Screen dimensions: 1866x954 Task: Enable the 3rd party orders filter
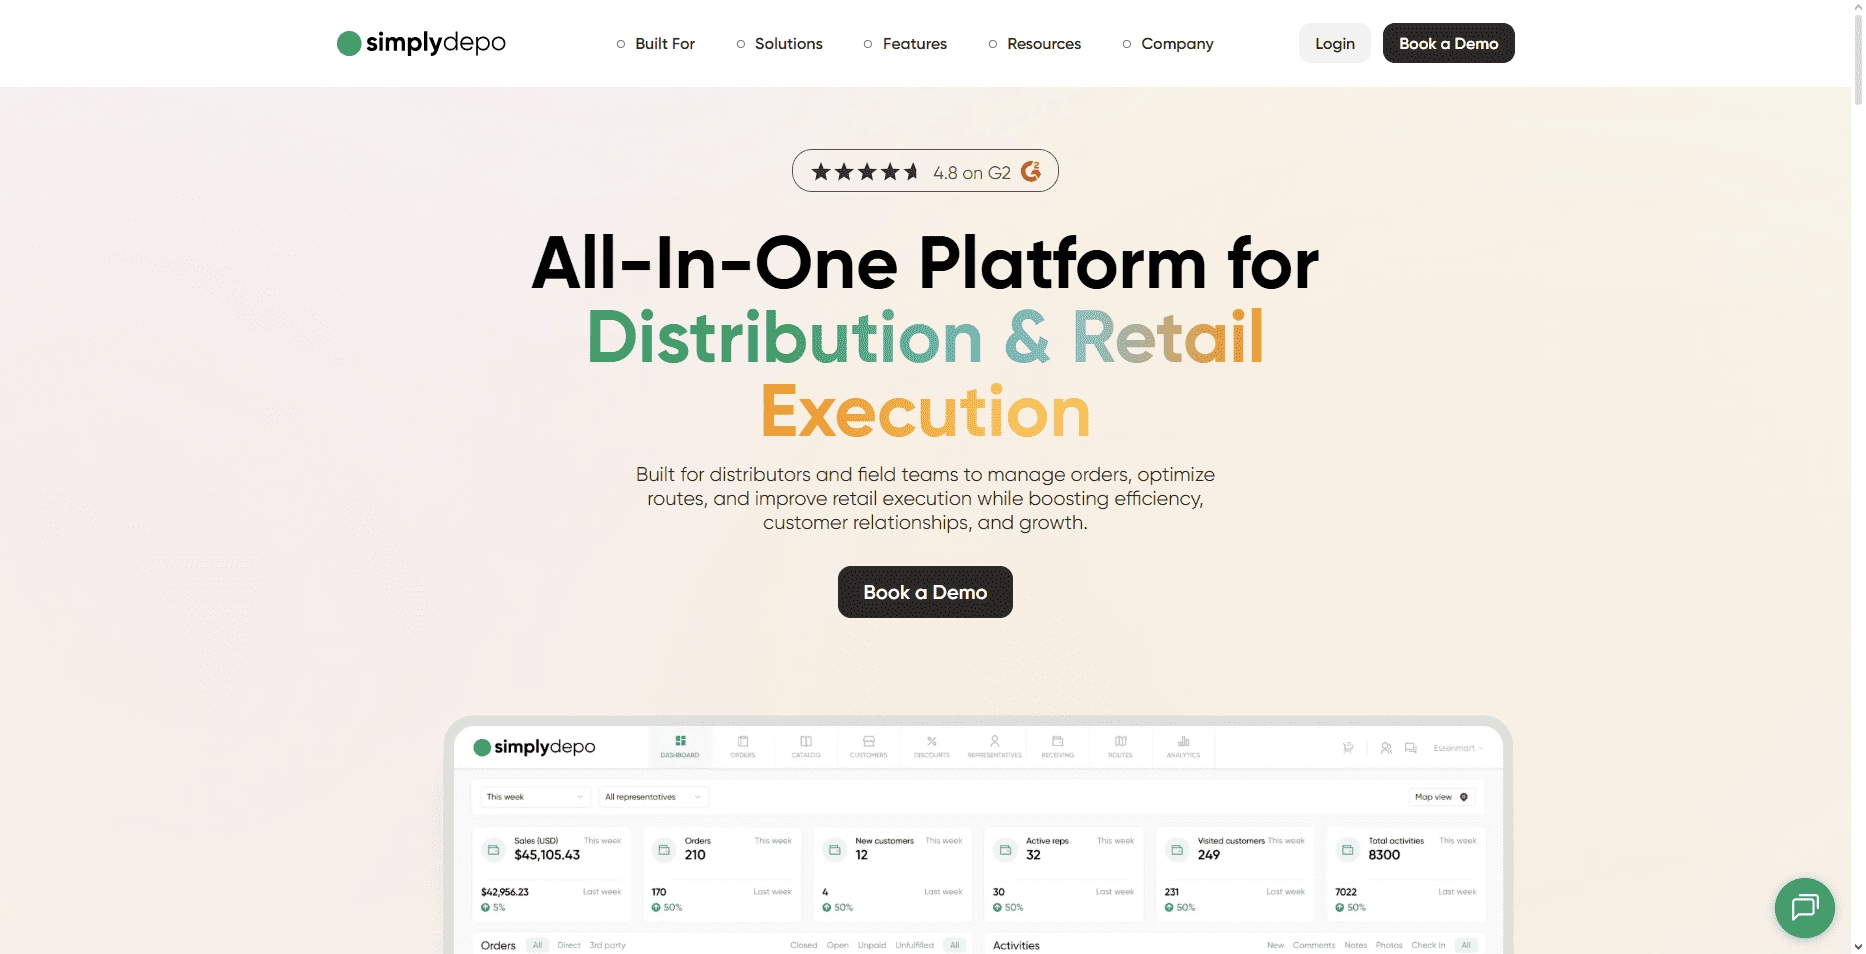click(x=606, y=944)
